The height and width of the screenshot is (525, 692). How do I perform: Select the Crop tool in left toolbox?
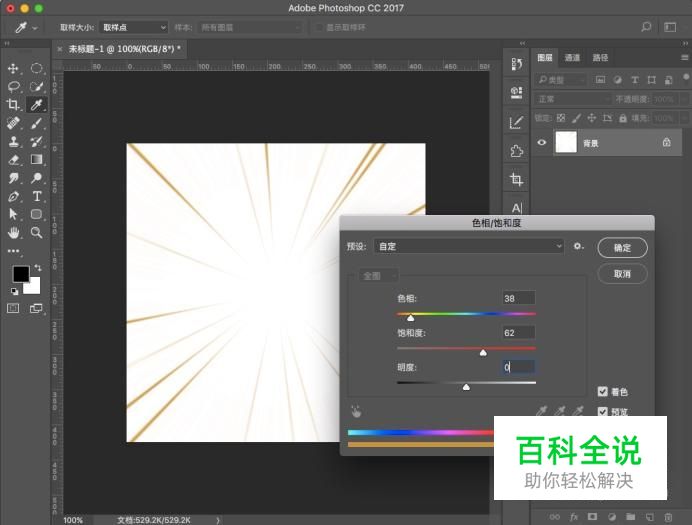[13, 105]
